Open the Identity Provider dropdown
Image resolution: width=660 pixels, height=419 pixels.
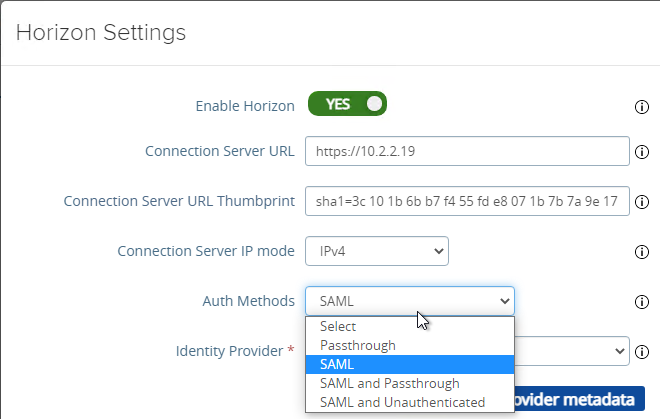572,351
